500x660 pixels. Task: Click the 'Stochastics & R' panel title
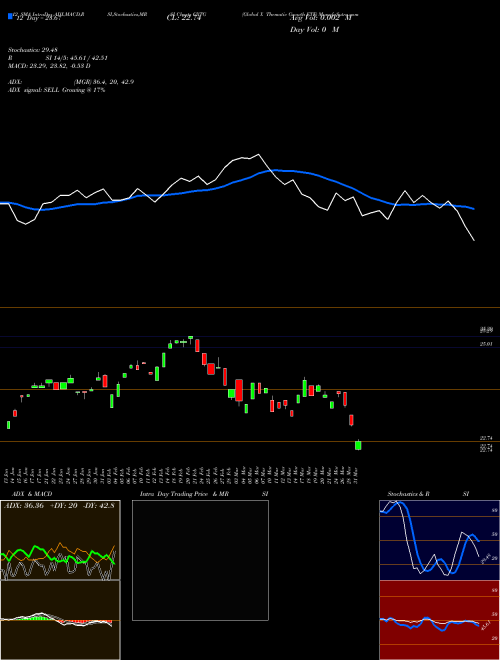(x=408, y=494)
